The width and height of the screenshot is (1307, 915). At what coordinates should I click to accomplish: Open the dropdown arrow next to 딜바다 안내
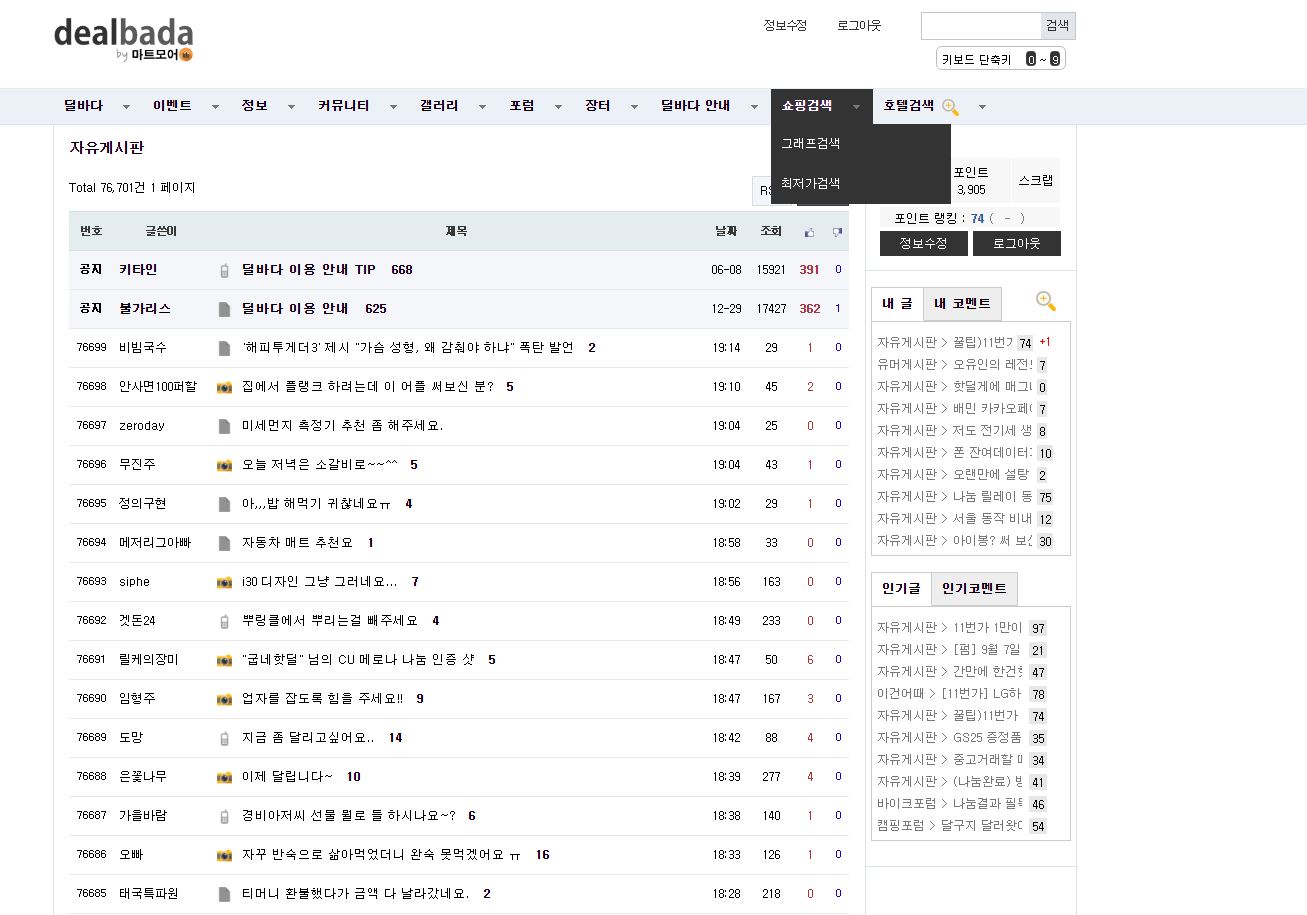754,107
